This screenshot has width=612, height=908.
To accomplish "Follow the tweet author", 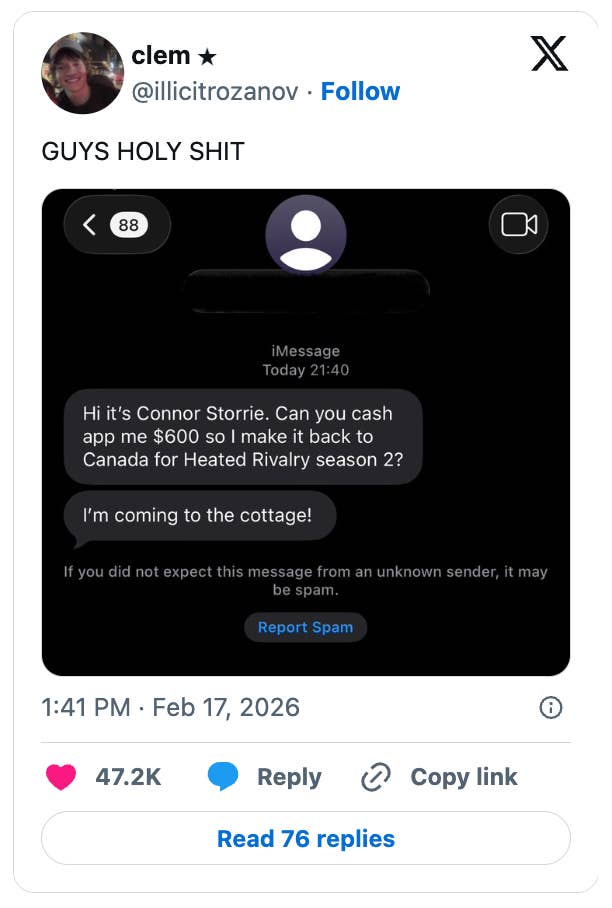I will (x=360, y=92).
